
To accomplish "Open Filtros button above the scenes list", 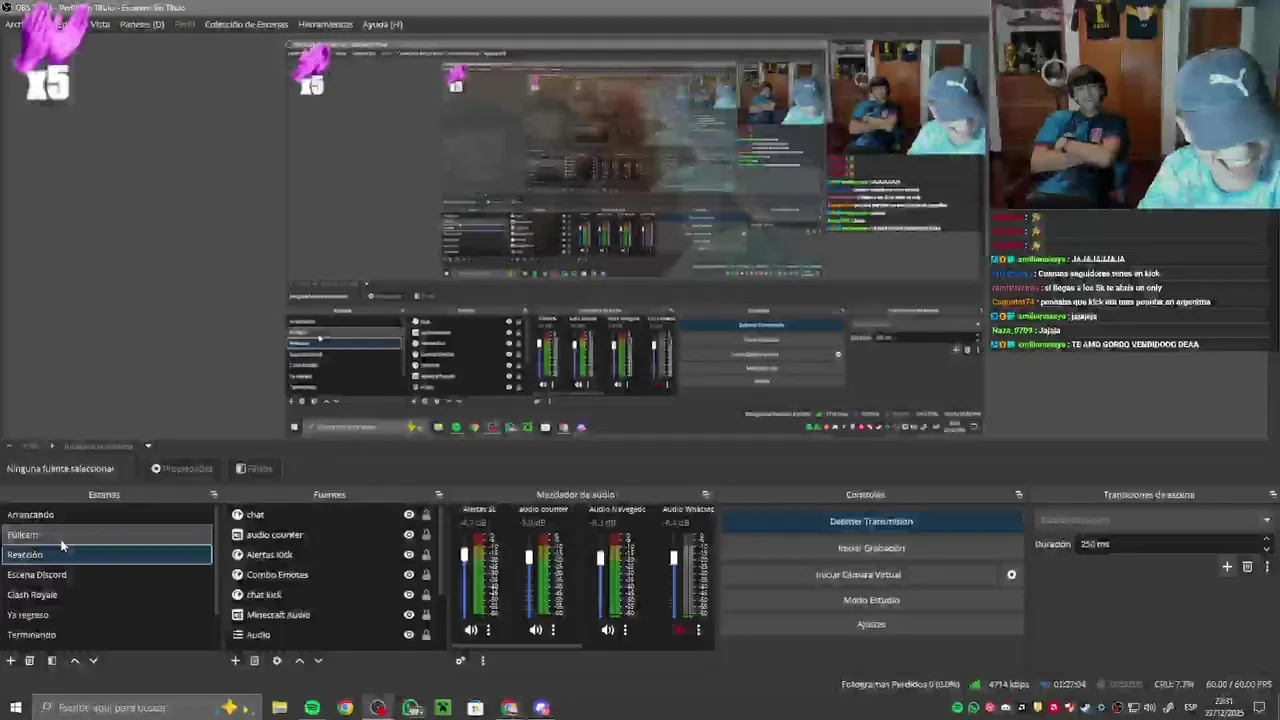I will tap(254, 468).
